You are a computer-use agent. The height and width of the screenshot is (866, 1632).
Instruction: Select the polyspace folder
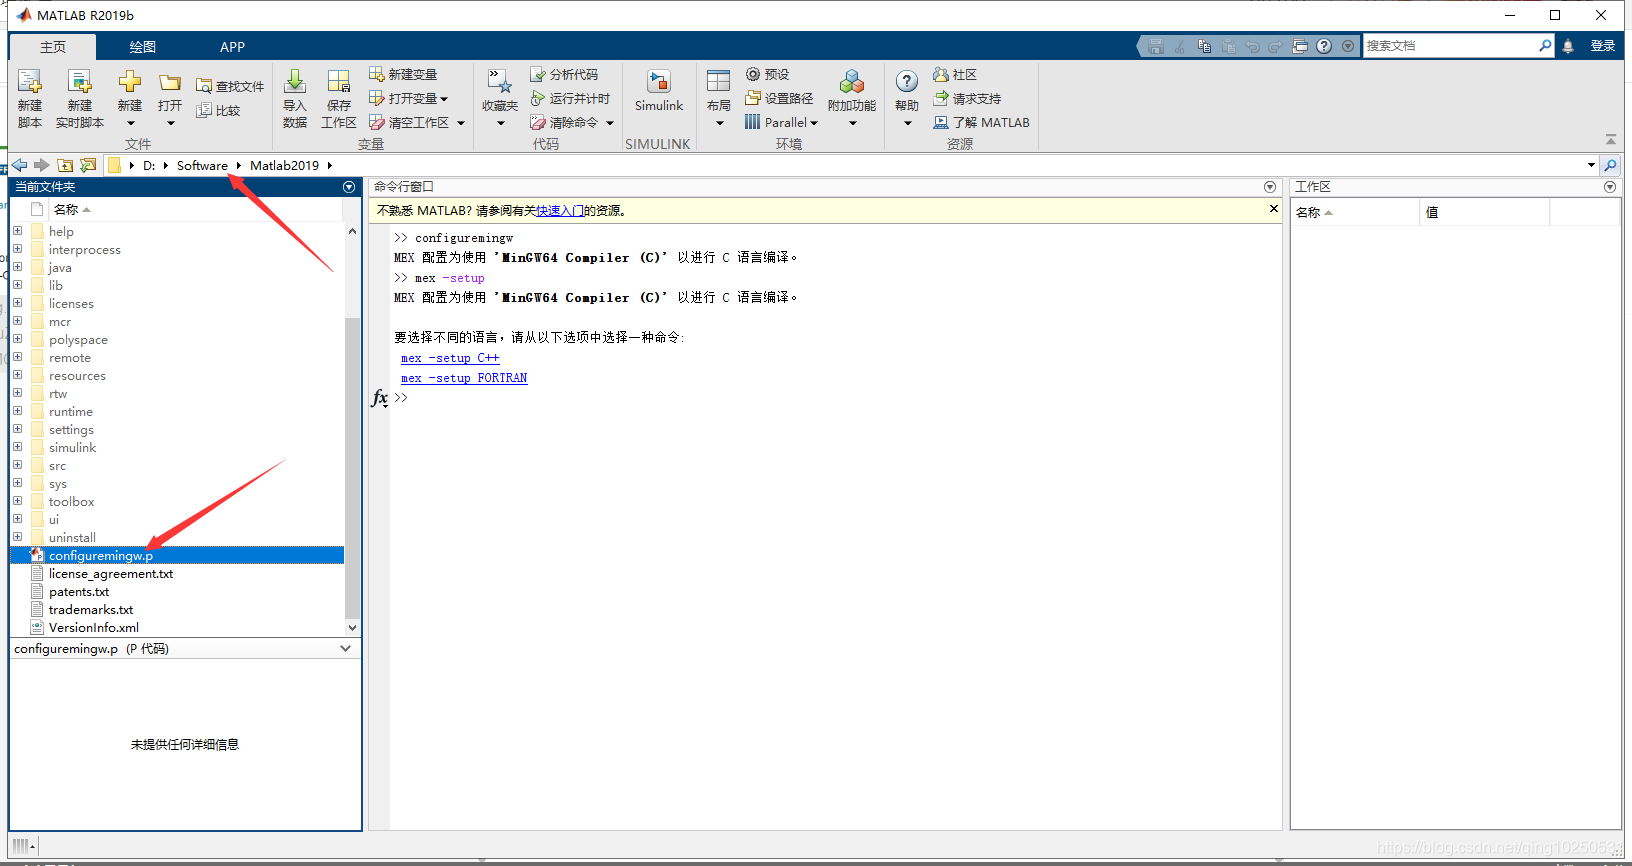click(78, 339)
